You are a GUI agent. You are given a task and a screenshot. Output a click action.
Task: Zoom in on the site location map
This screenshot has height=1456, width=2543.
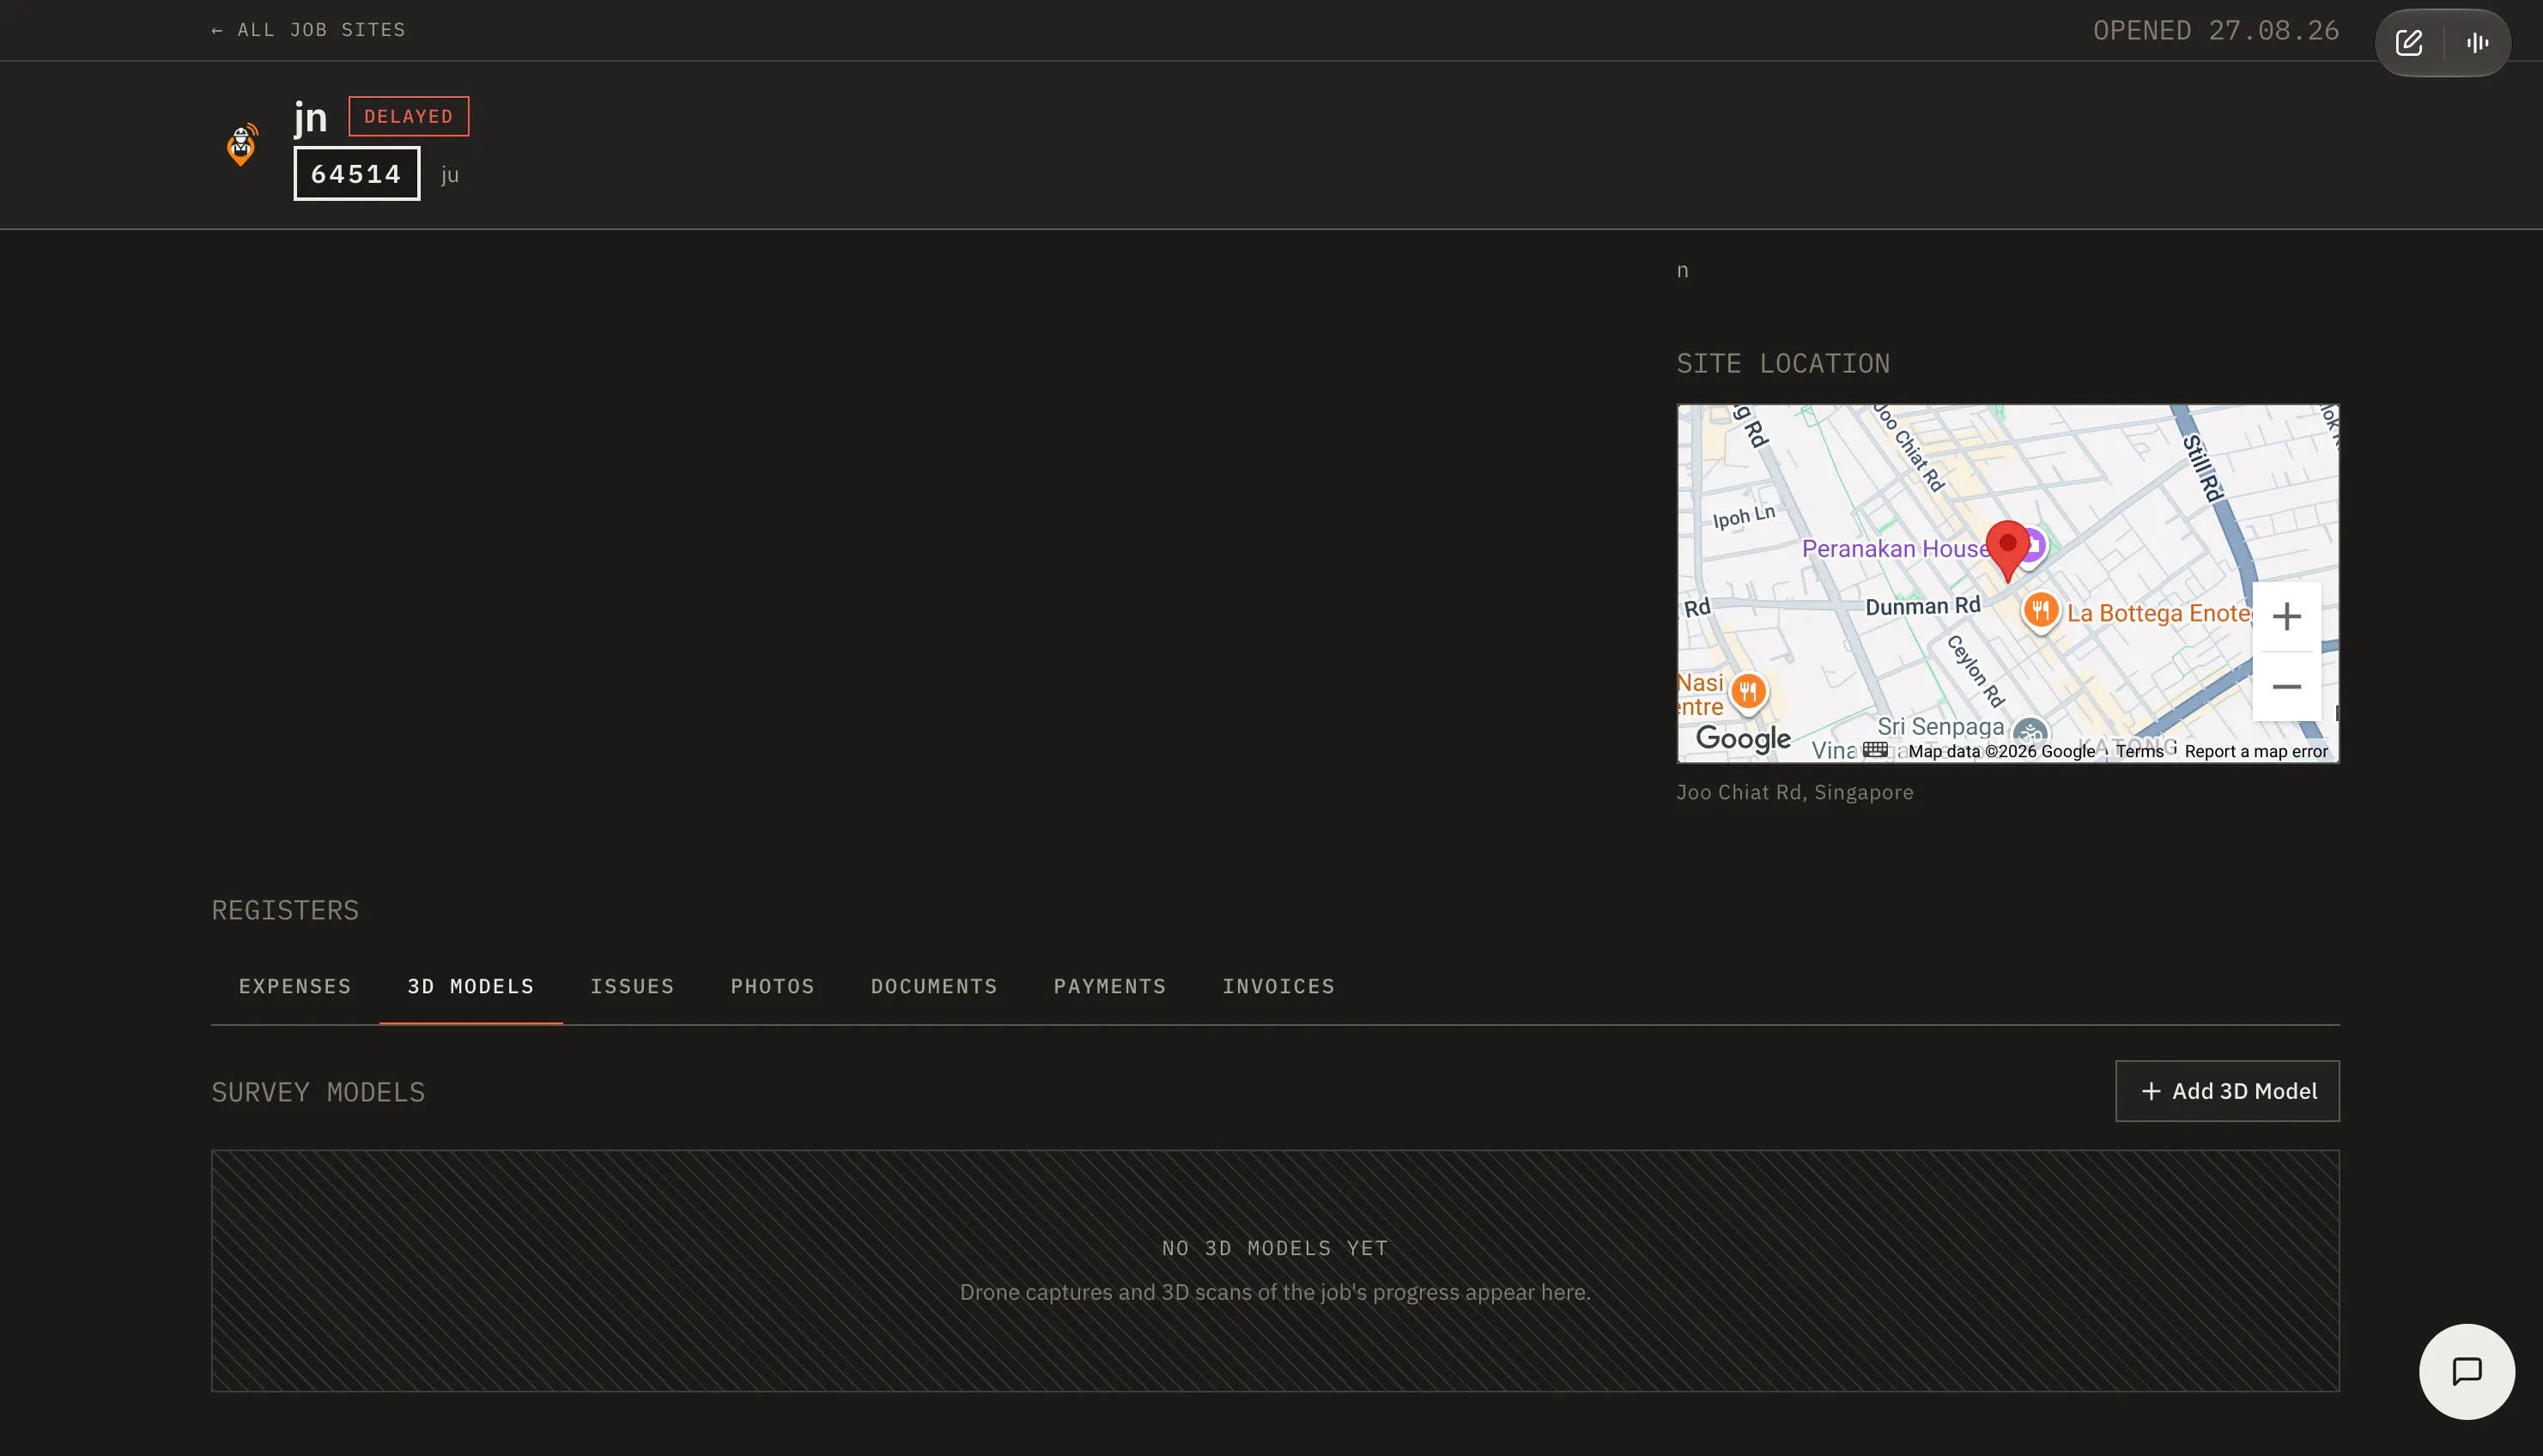(2286, 616)
